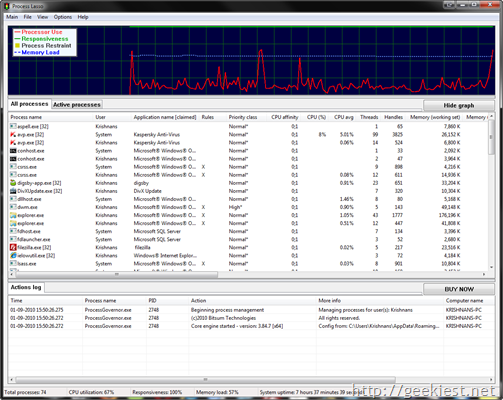Image resolution: width=503 pixels, height=400 pixels.
Task: Click the BUY NOW button
Action: 459,289
